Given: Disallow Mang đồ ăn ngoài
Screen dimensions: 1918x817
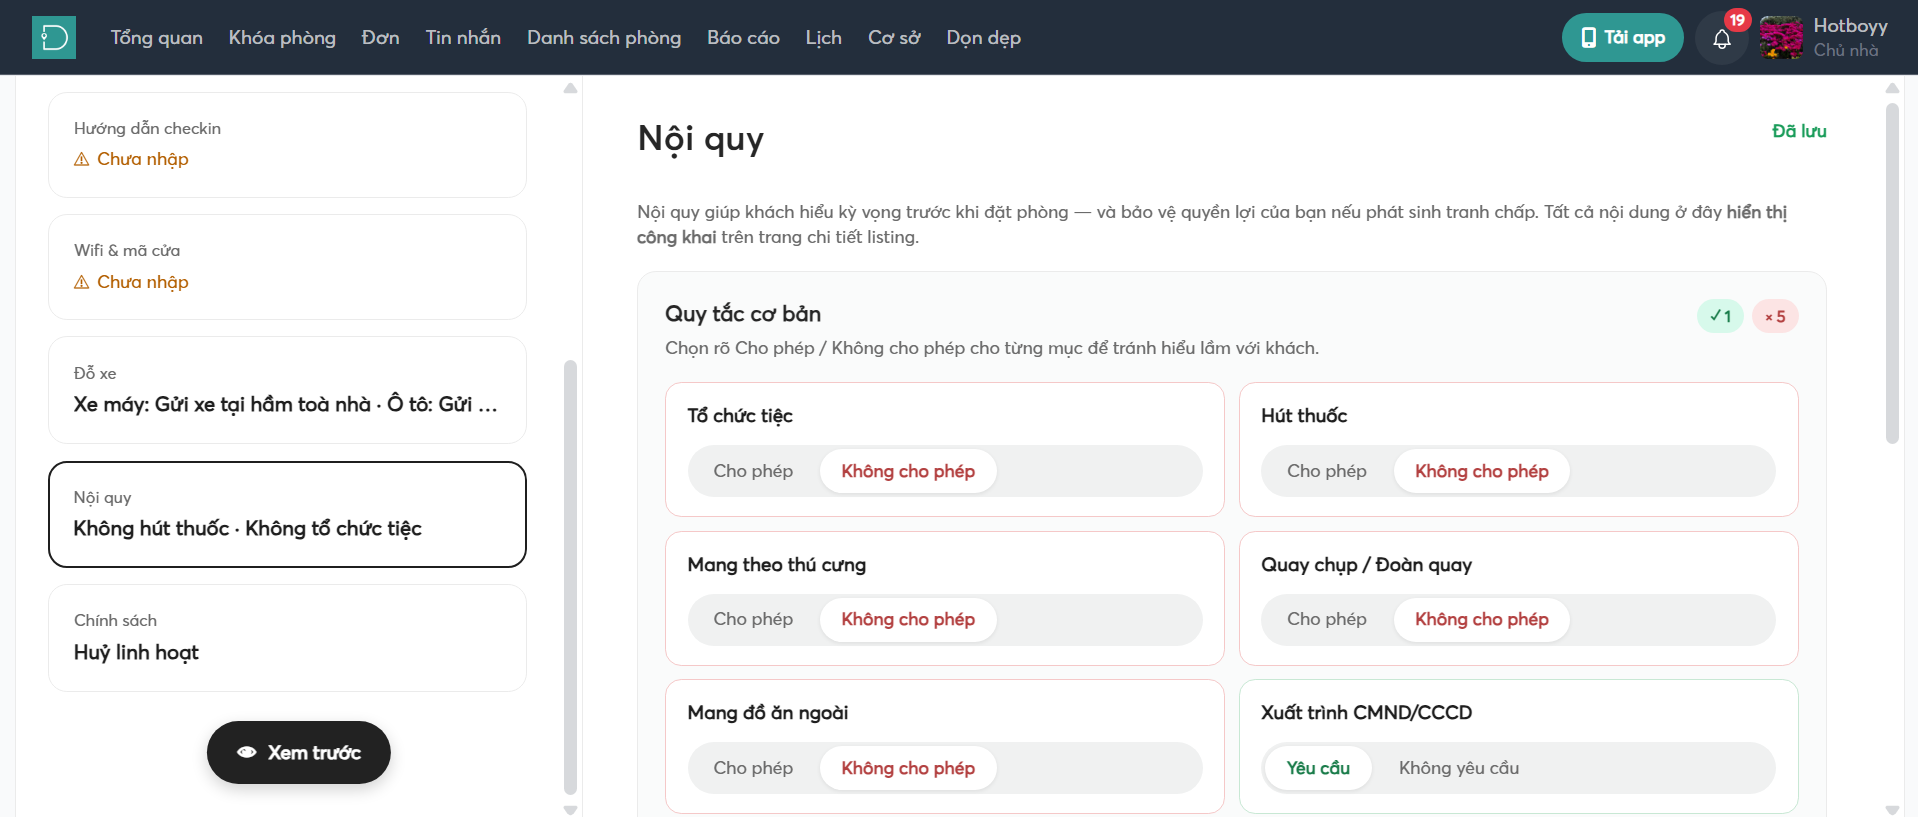Looking at the screenshot, I should [908, 768].
